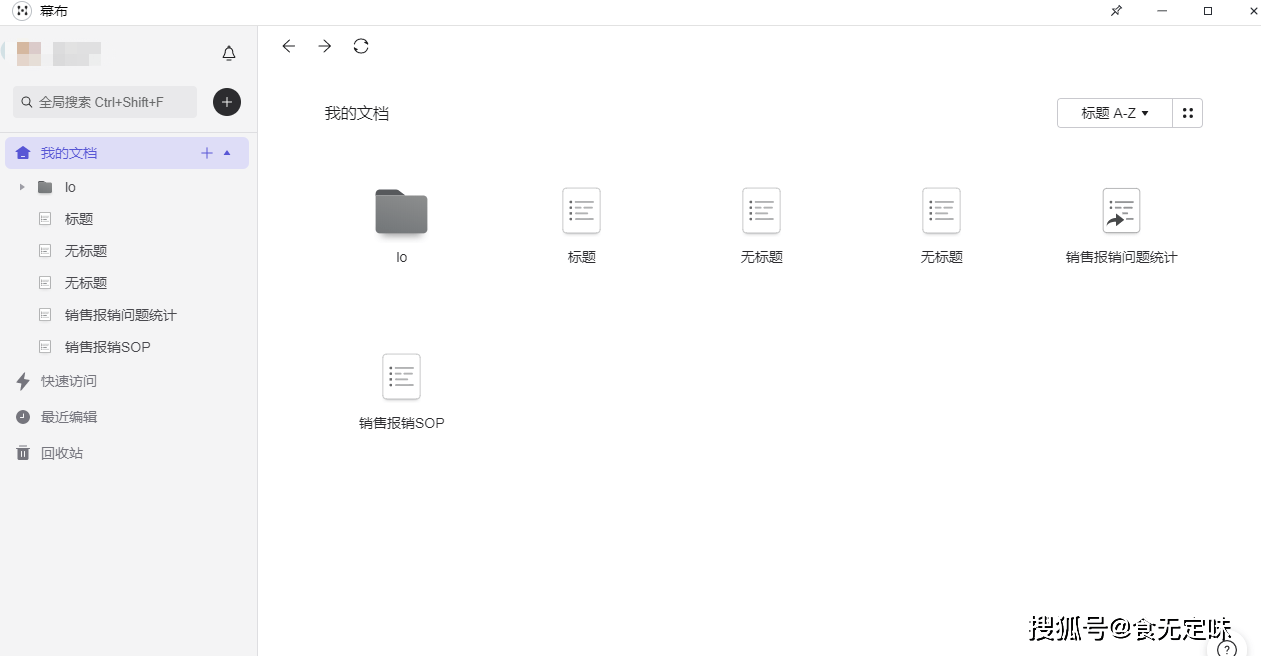
Task: Click the clock icon of 最近编辑
Action: (23, 417)
